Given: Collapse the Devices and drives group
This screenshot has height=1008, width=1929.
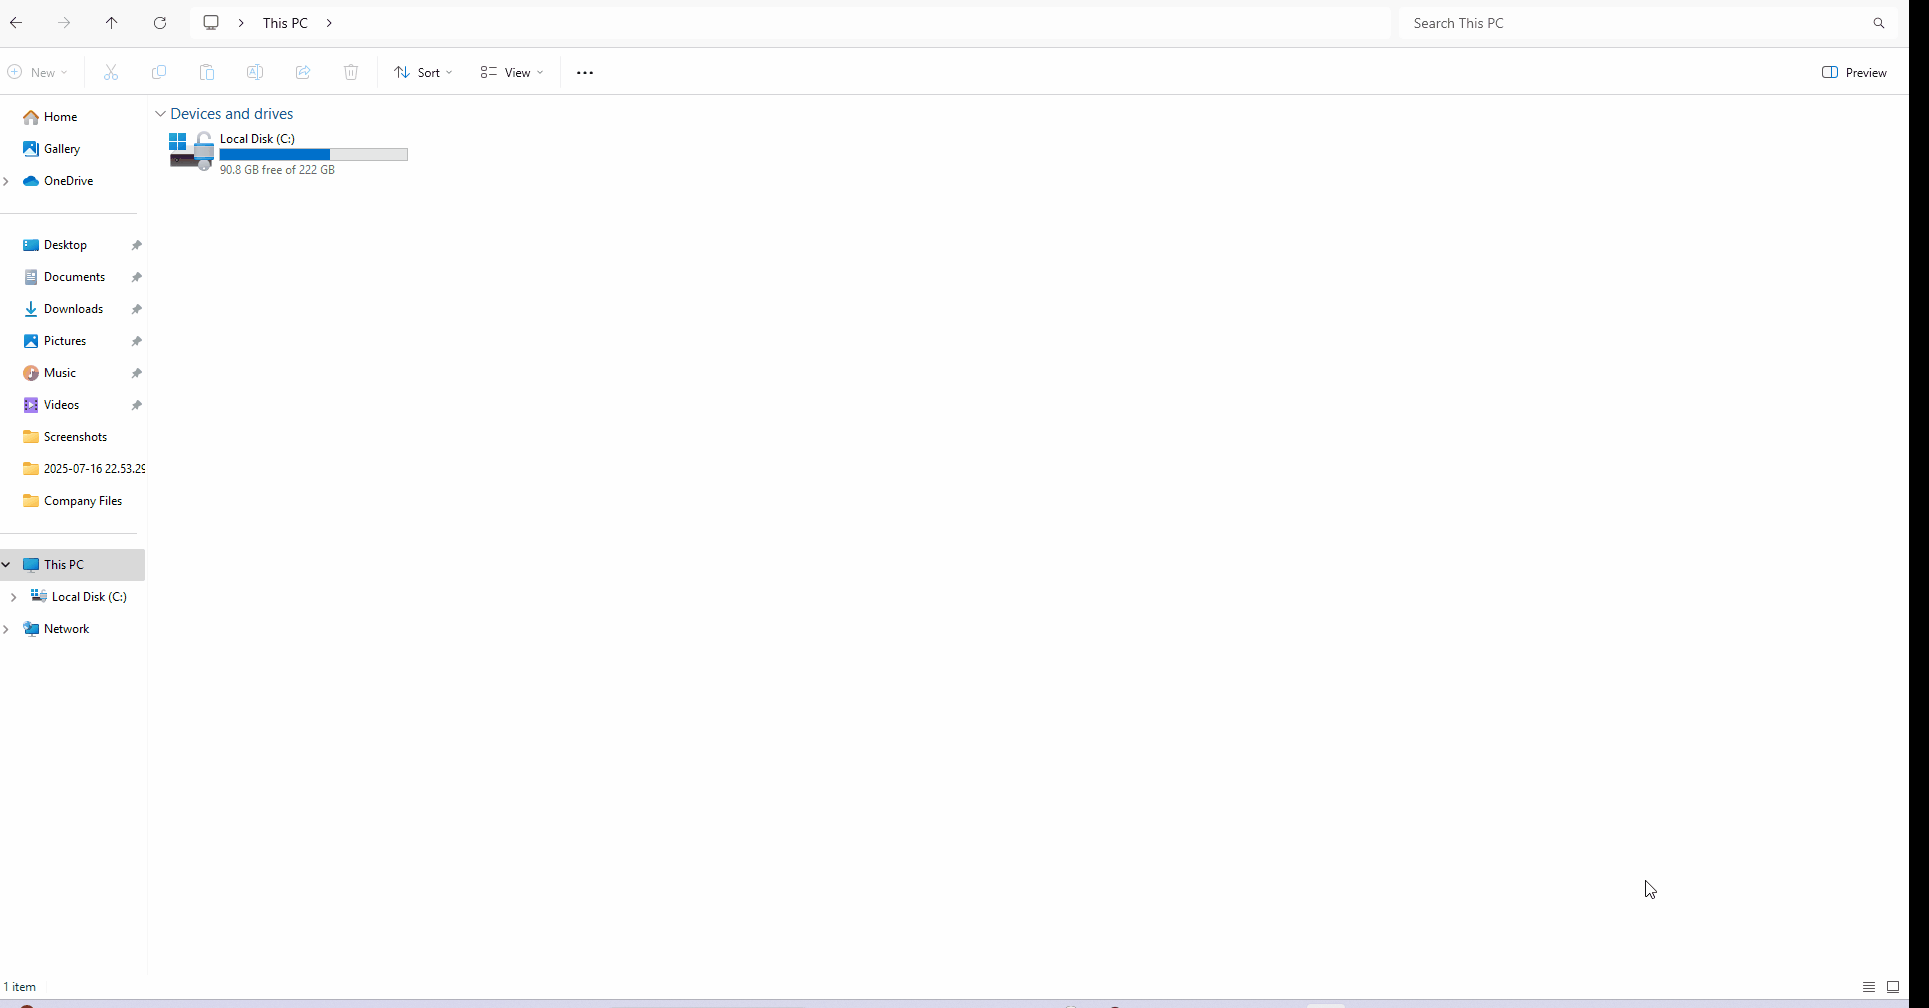Looking at the screenshot, I should click(160, 114).
